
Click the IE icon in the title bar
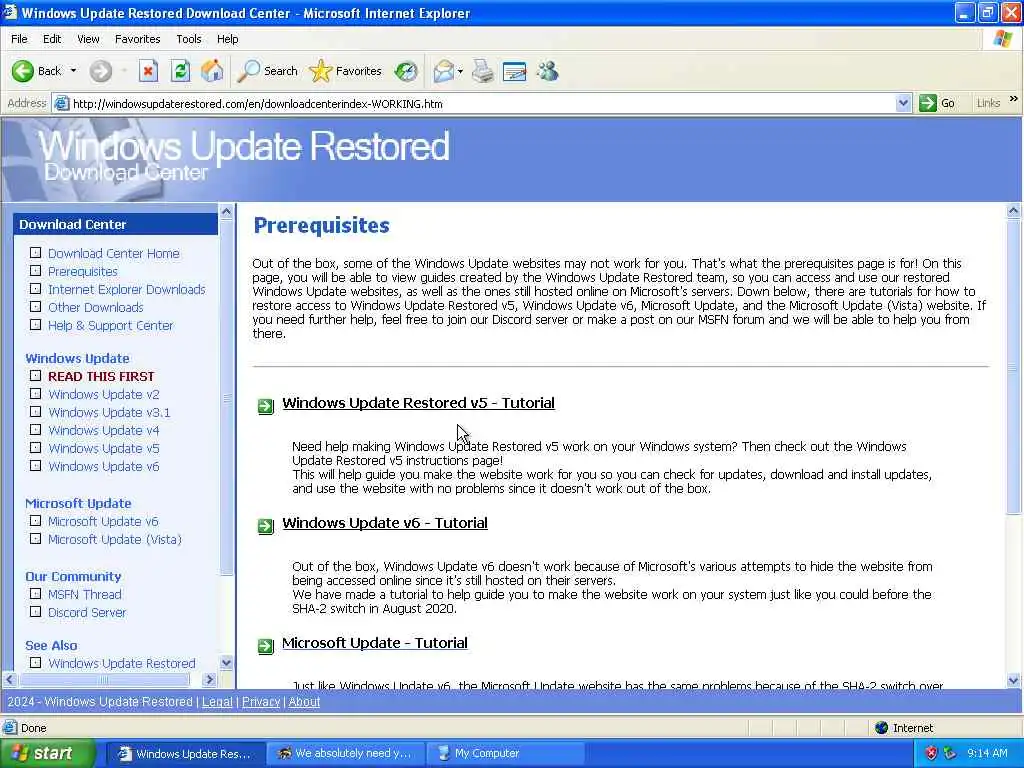click(x=10, y=12)
